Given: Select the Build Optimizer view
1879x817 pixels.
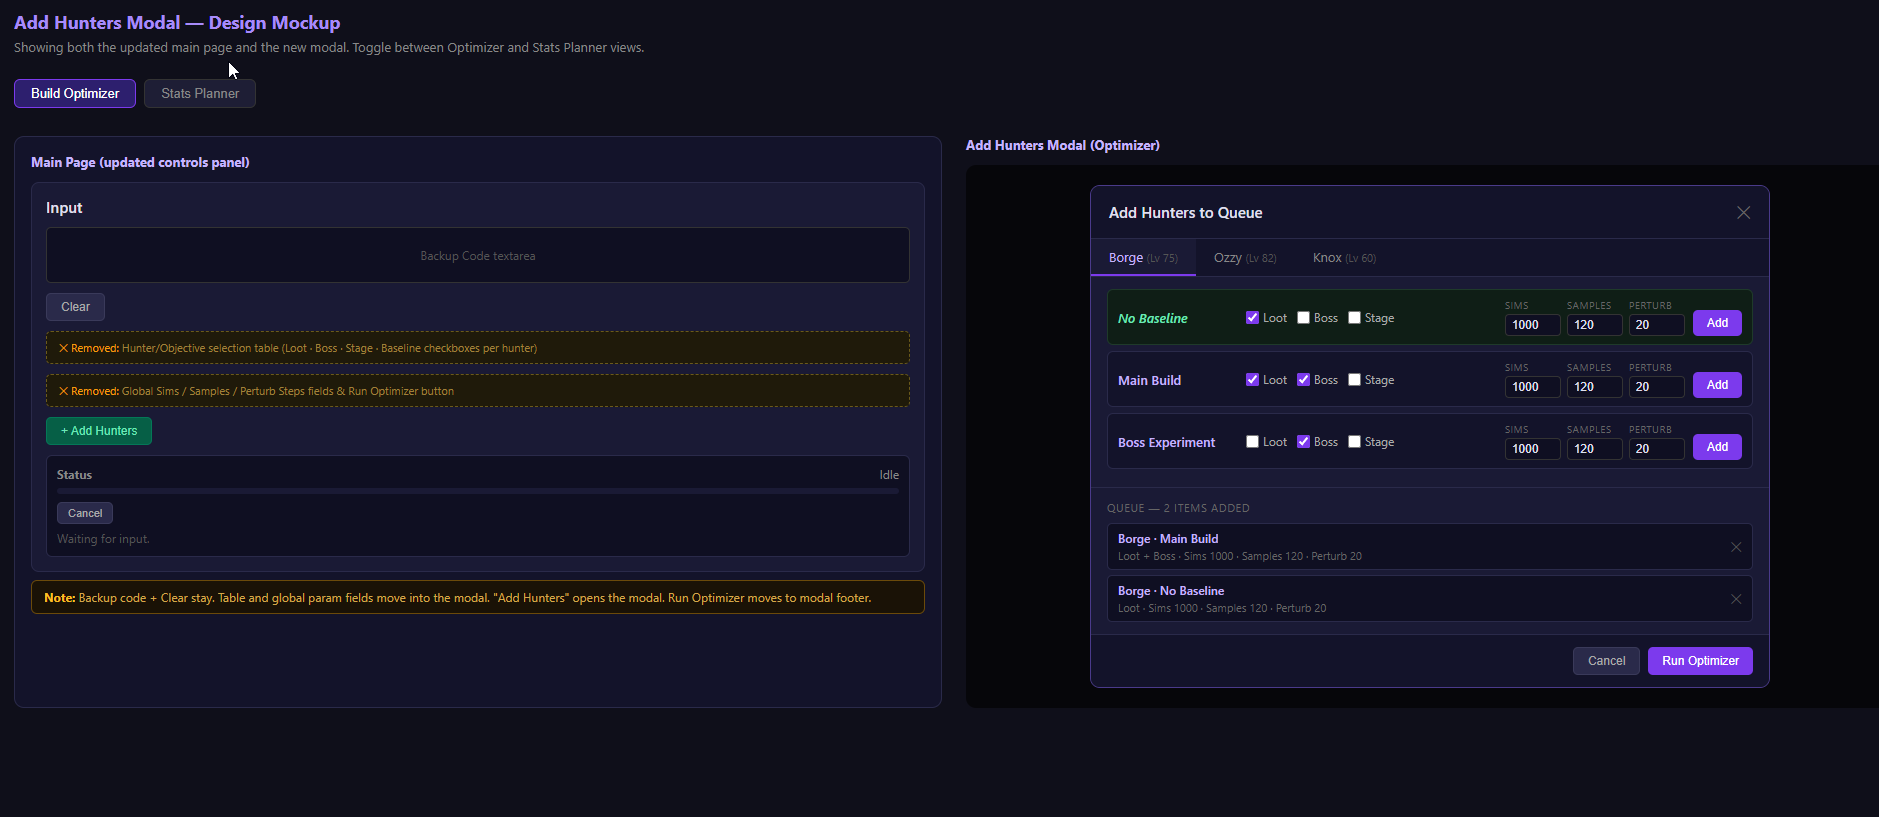Looking at the screenshot, I should pyautogui.click(x=75, y=94).
